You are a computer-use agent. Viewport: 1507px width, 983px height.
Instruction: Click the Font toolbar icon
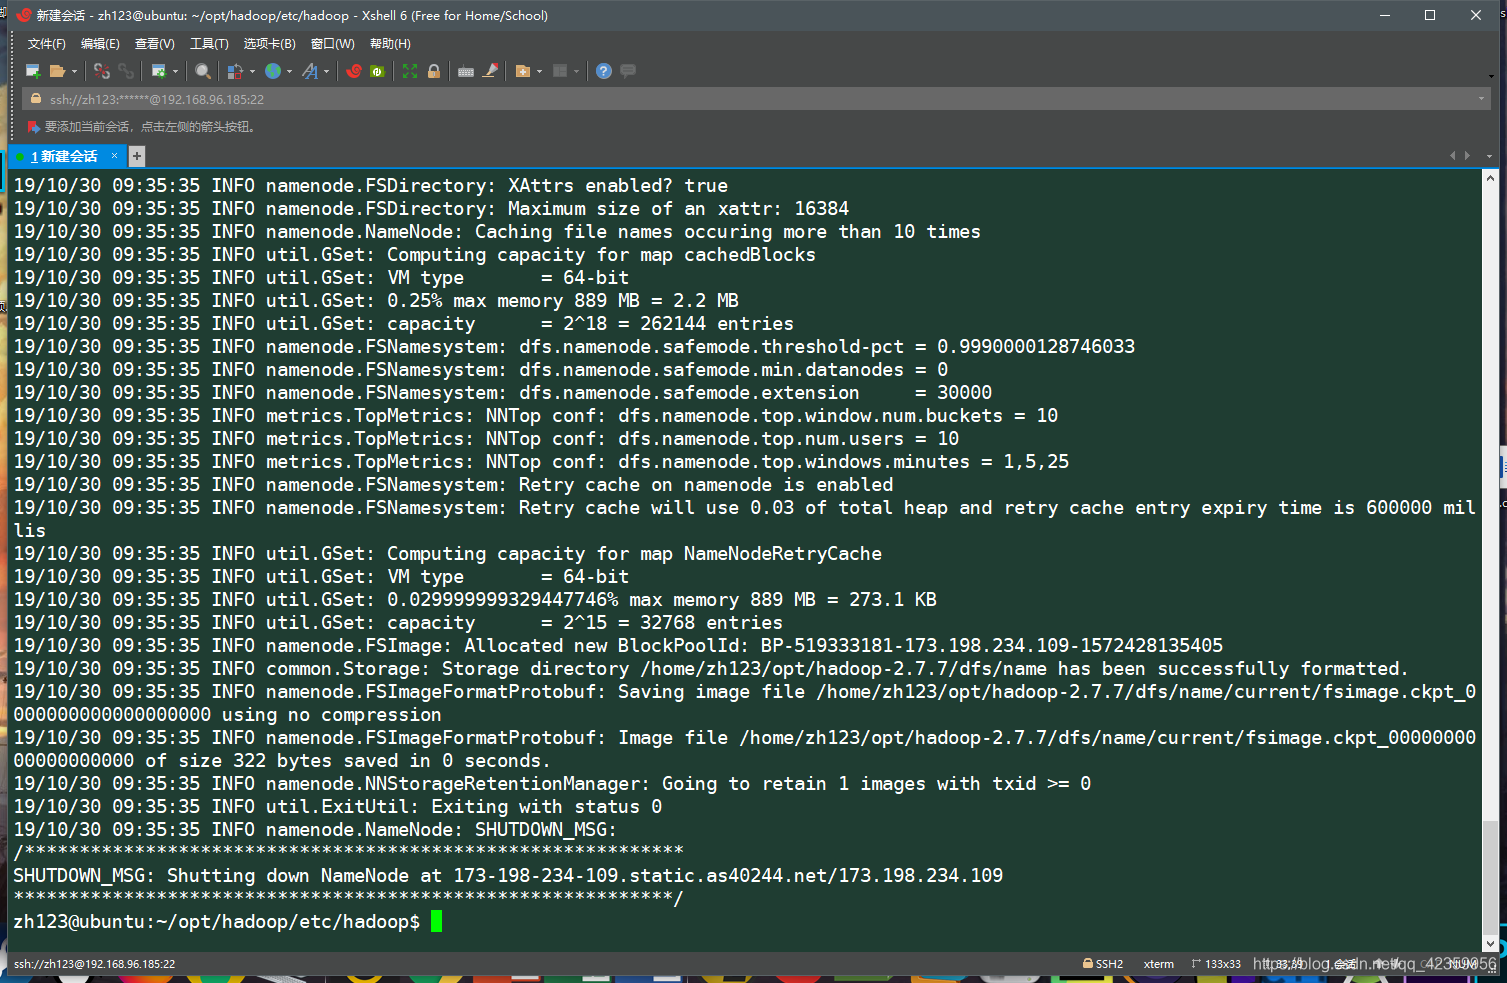310,71
